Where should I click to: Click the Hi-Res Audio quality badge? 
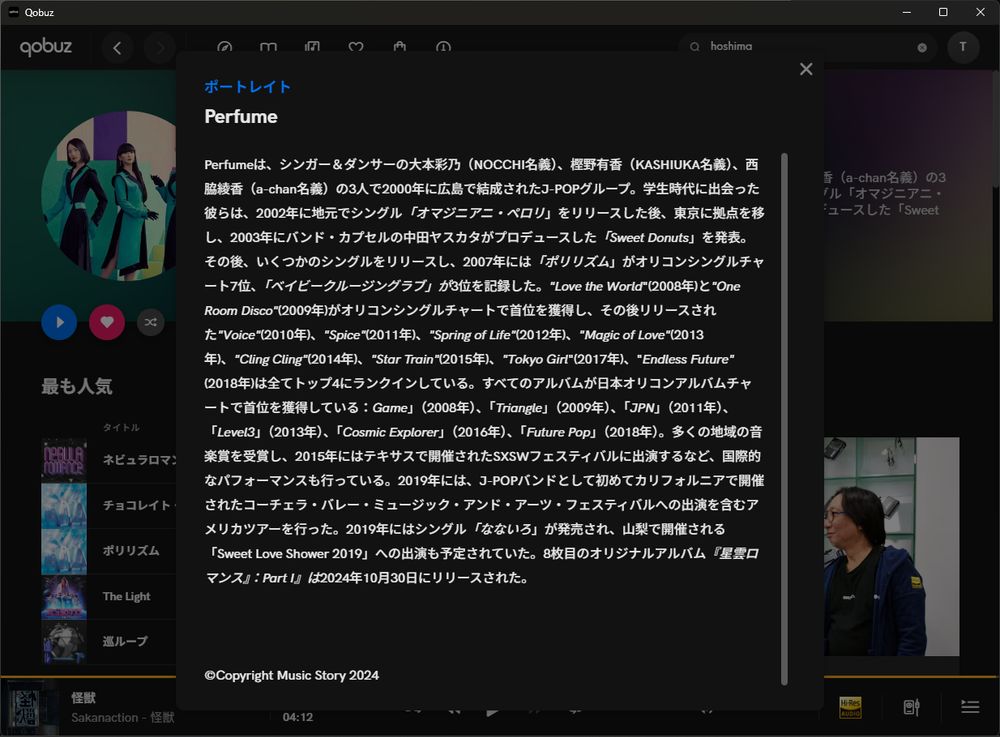point(850,707)
